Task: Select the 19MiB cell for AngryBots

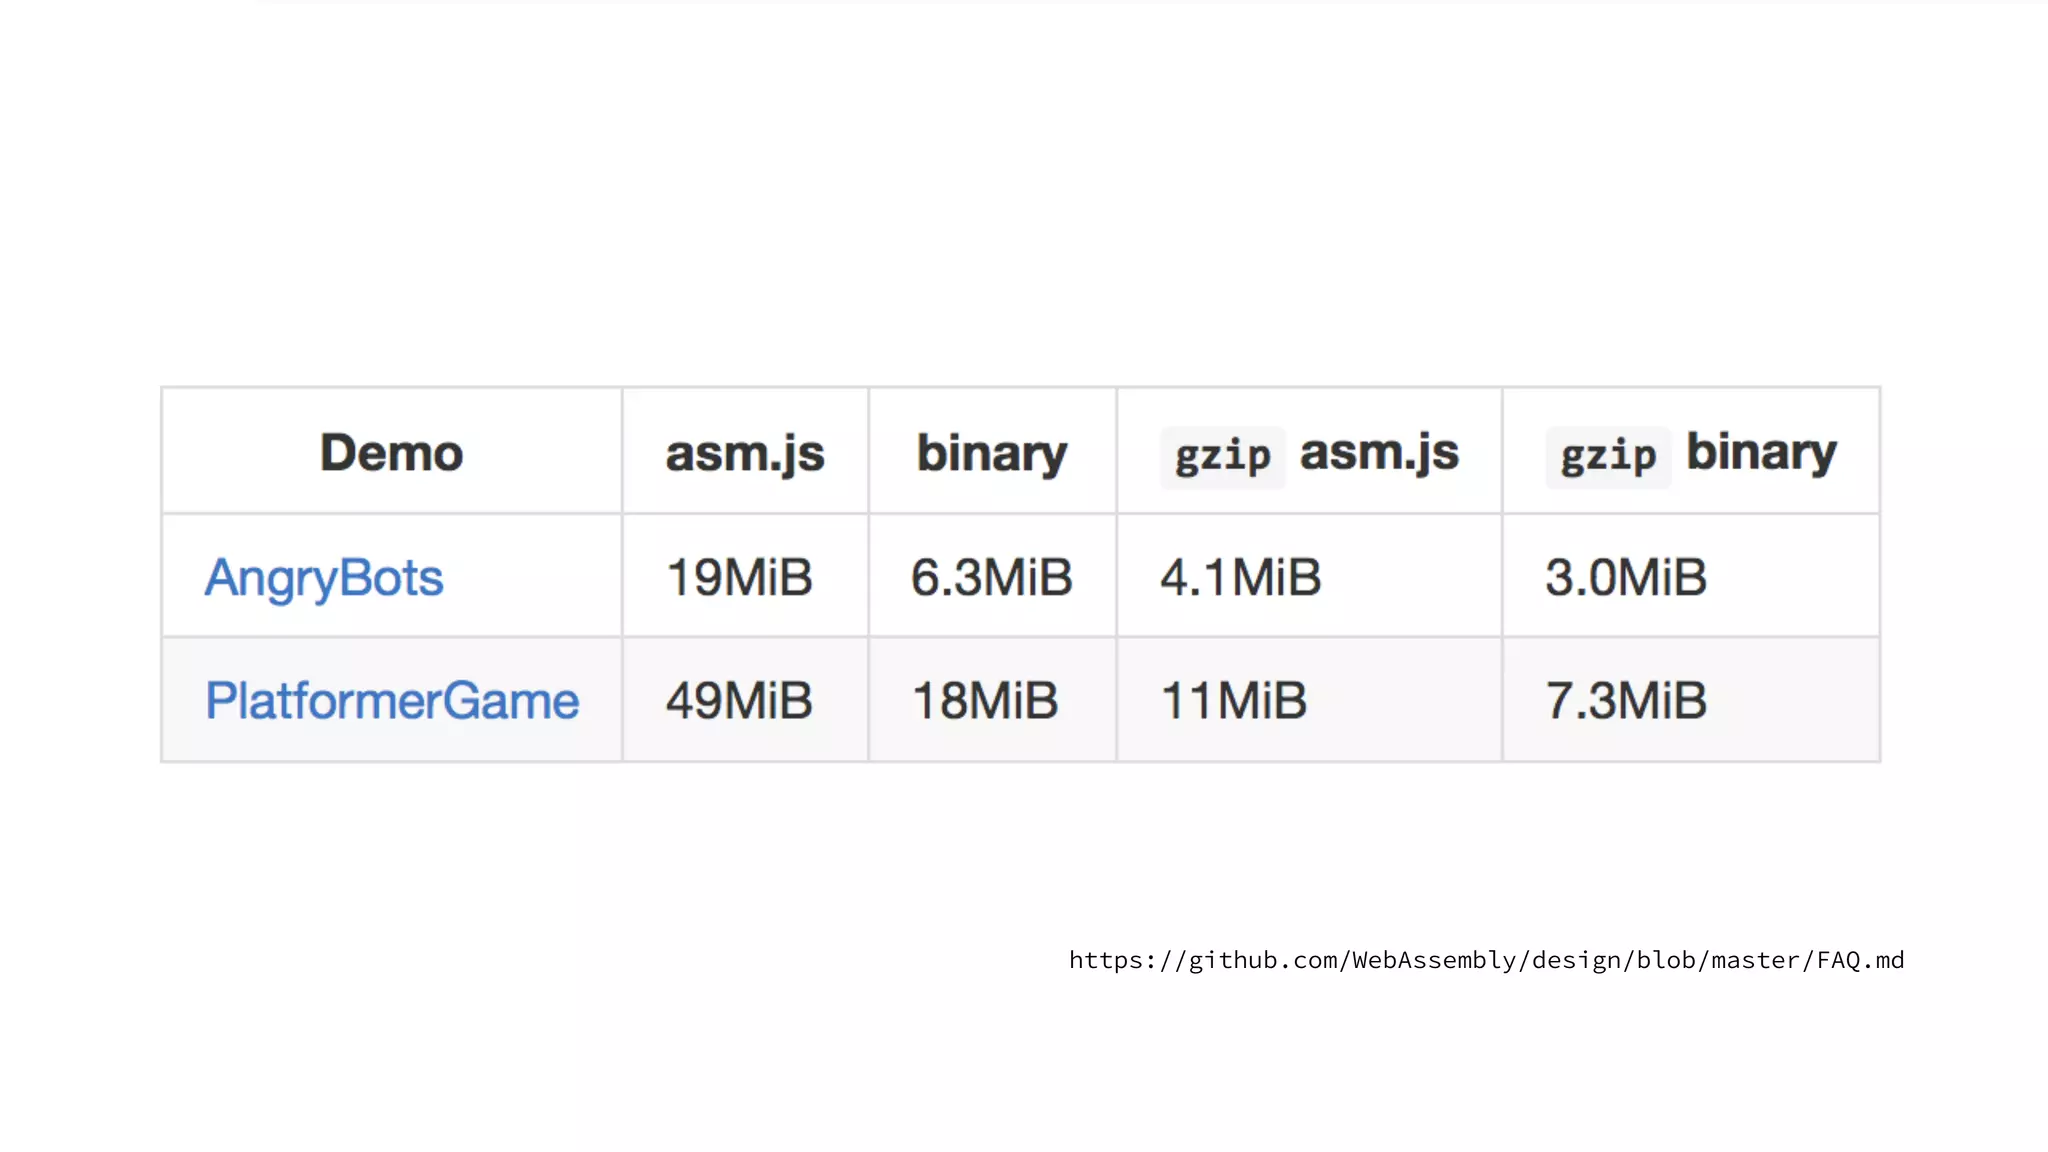Action: [x=739, y=578]
